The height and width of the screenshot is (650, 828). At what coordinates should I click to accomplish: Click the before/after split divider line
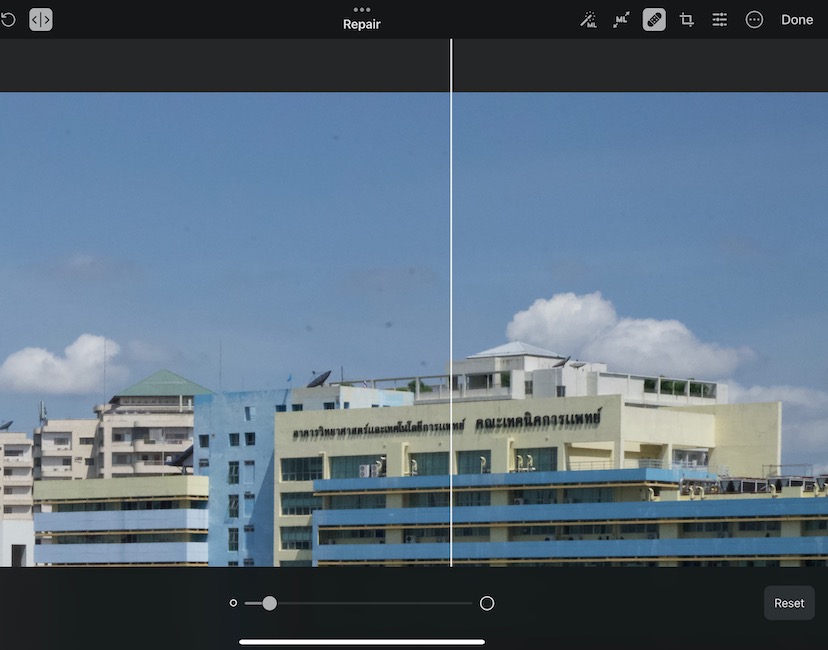click(x=451, y=303)
